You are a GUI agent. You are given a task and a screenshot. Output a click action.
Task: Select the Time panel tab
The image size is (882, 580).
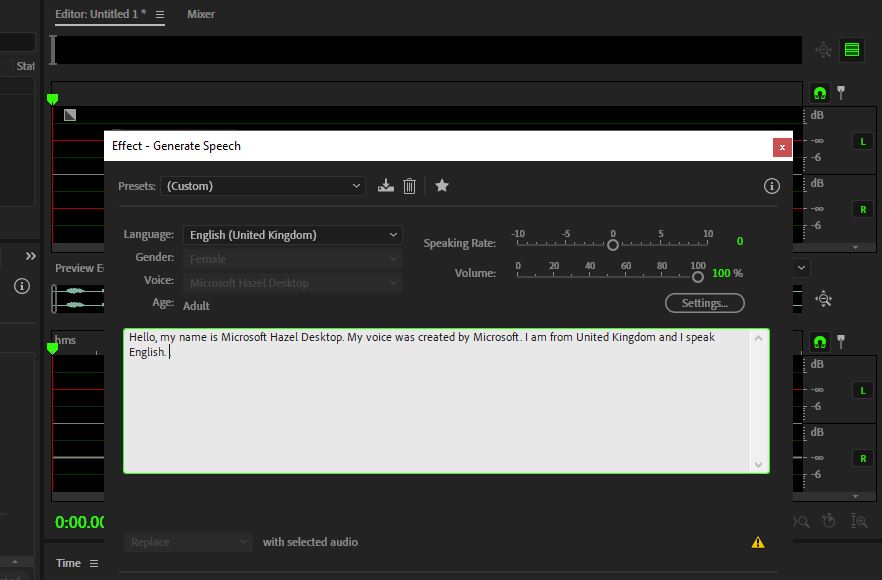tap(69, 563)
